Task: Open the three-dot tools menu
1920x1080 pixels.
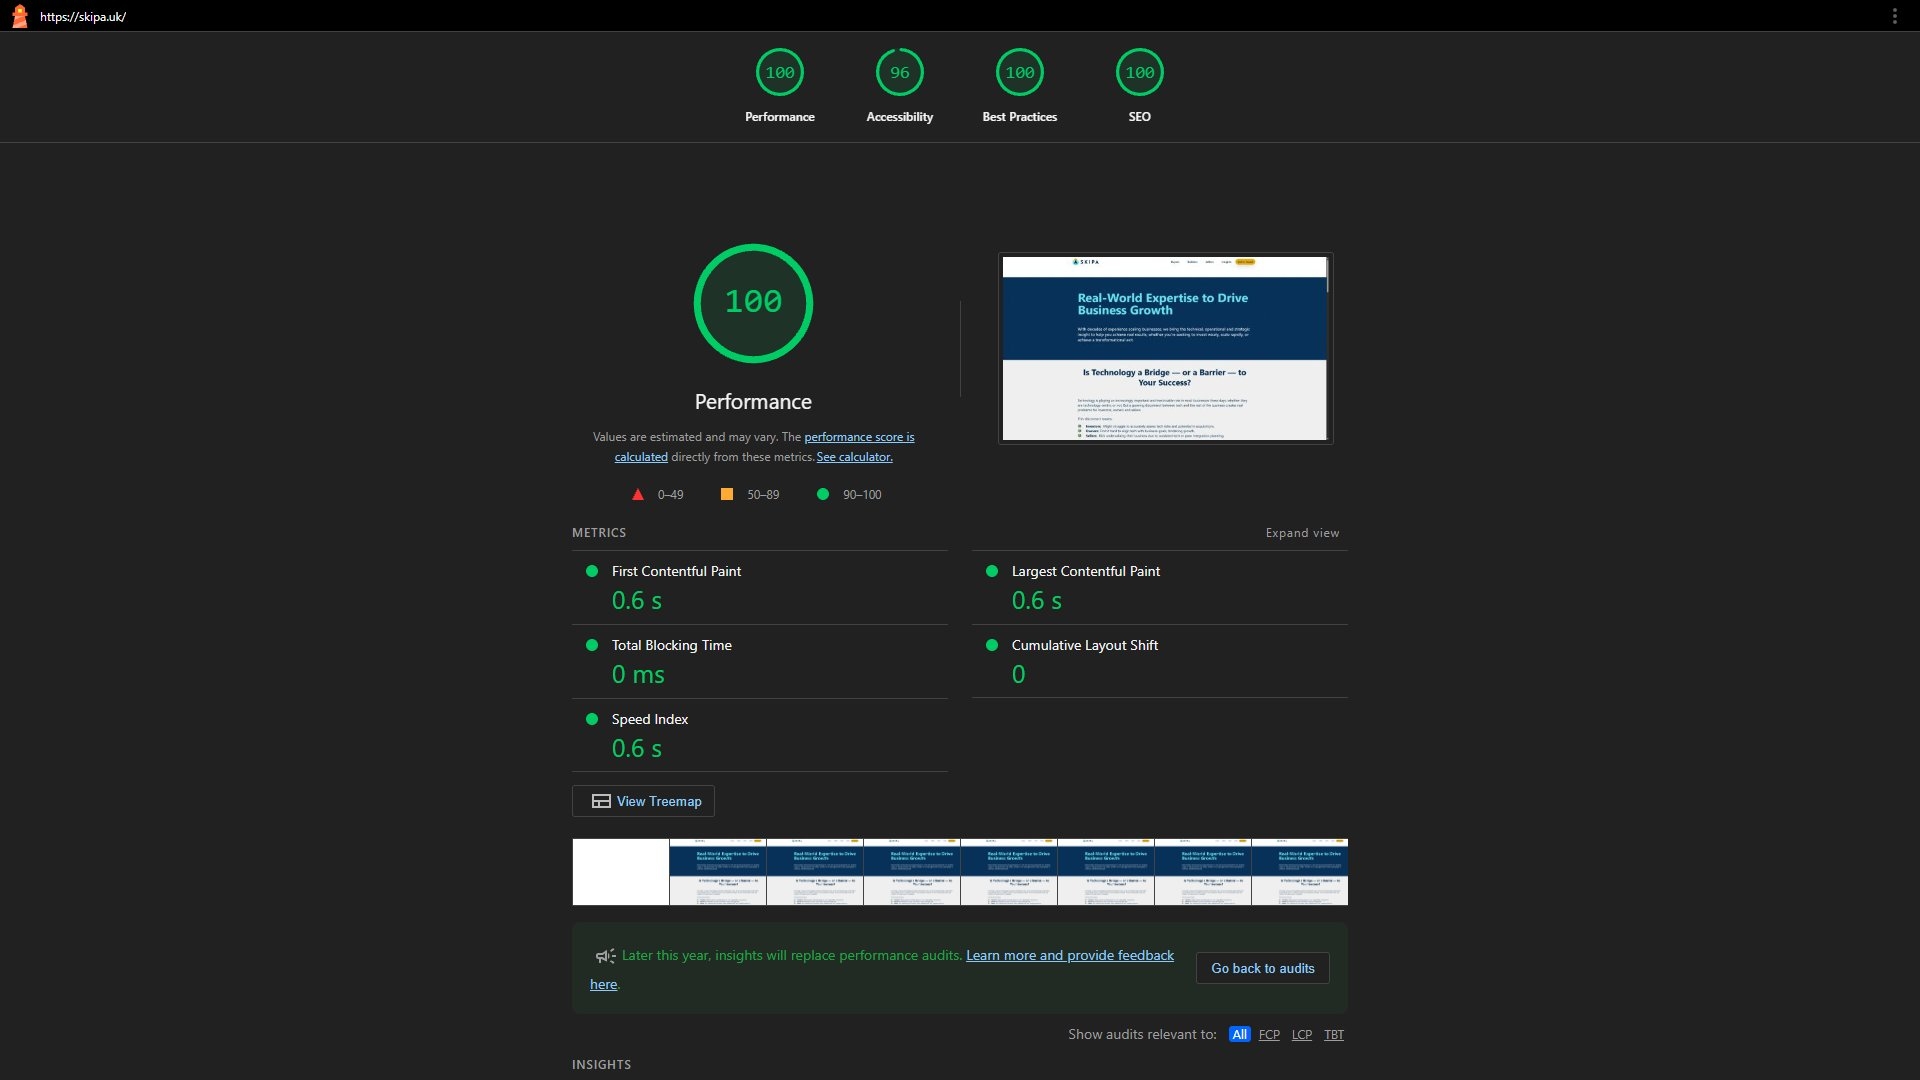Action: (1894, 16)
